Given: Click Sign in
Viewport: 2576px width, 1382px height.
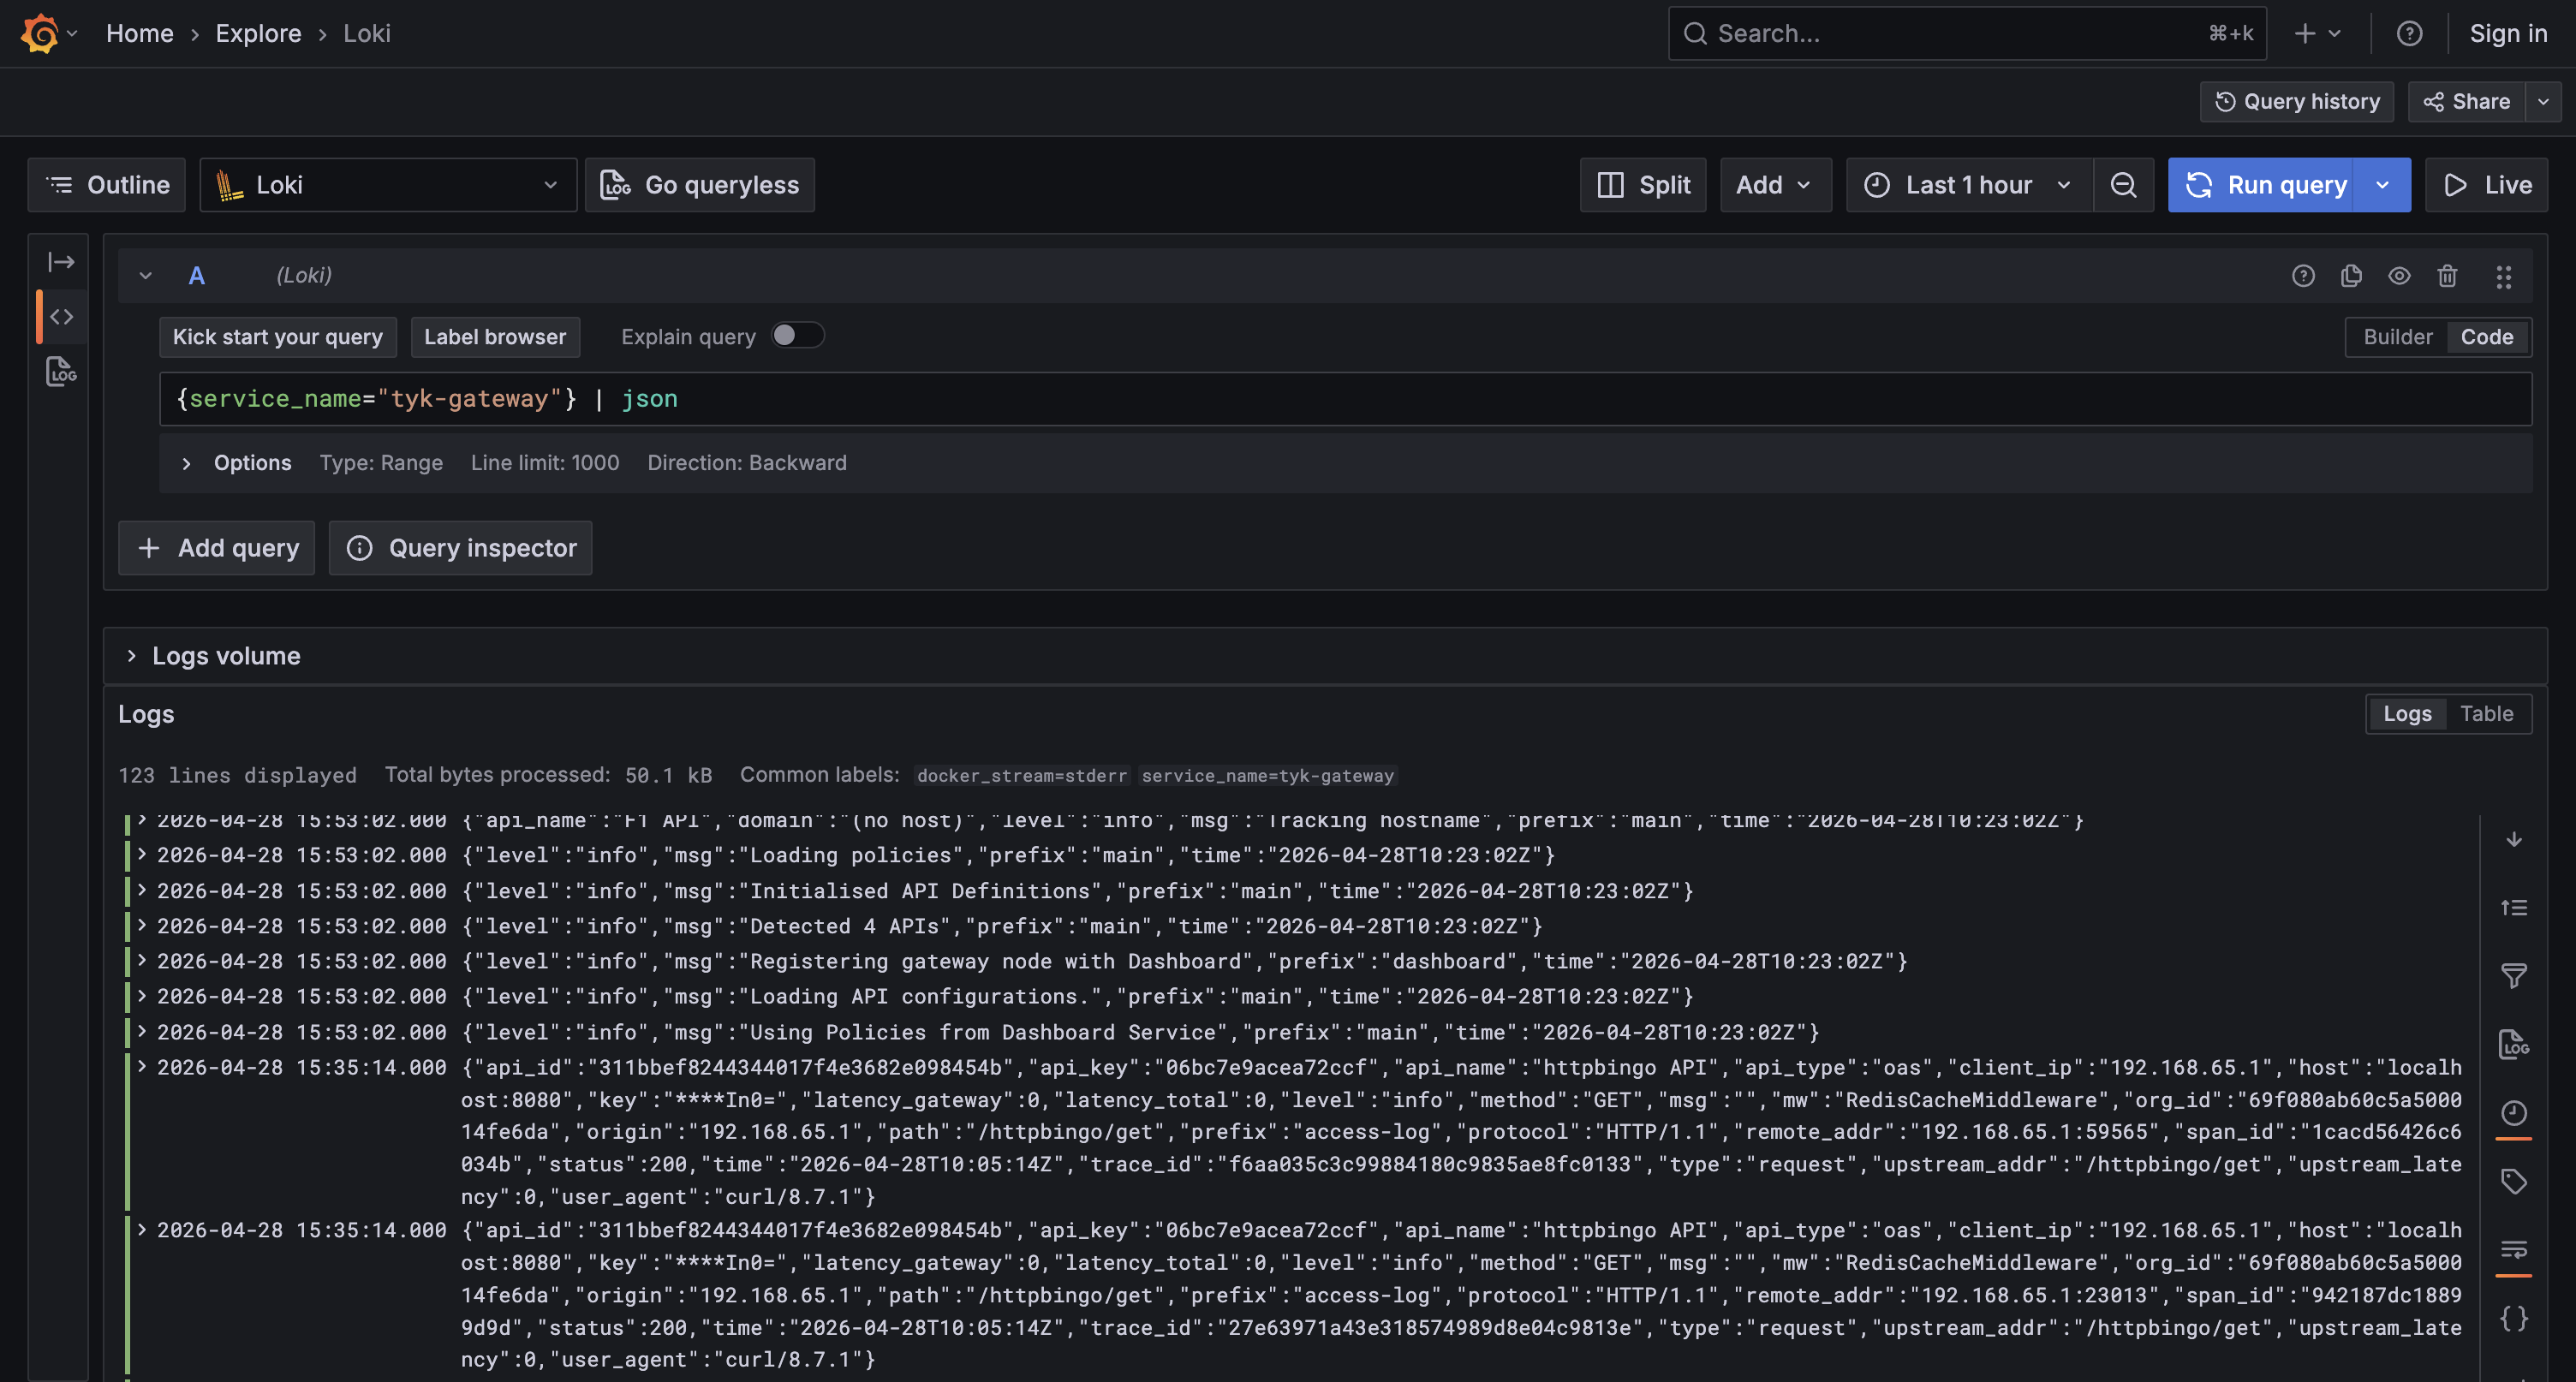Looking at the screenshot, I should point(2508,33).
